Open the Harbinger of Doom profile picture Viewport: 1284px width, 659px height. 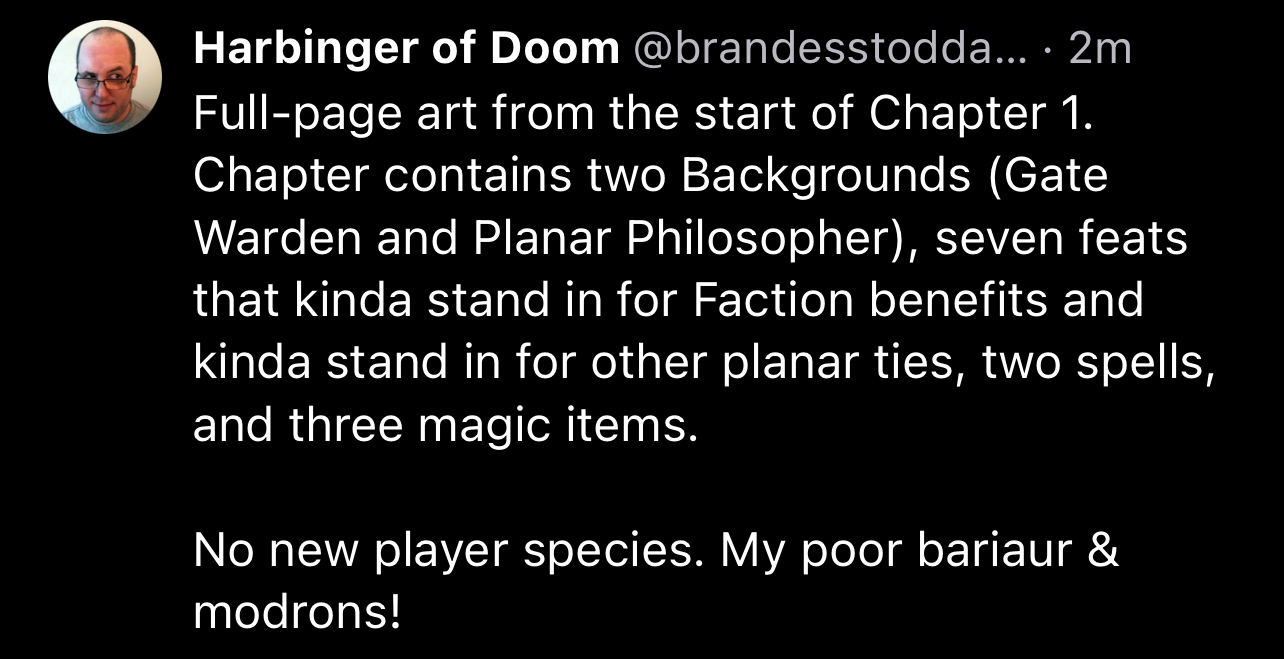[x=105, y=78]
